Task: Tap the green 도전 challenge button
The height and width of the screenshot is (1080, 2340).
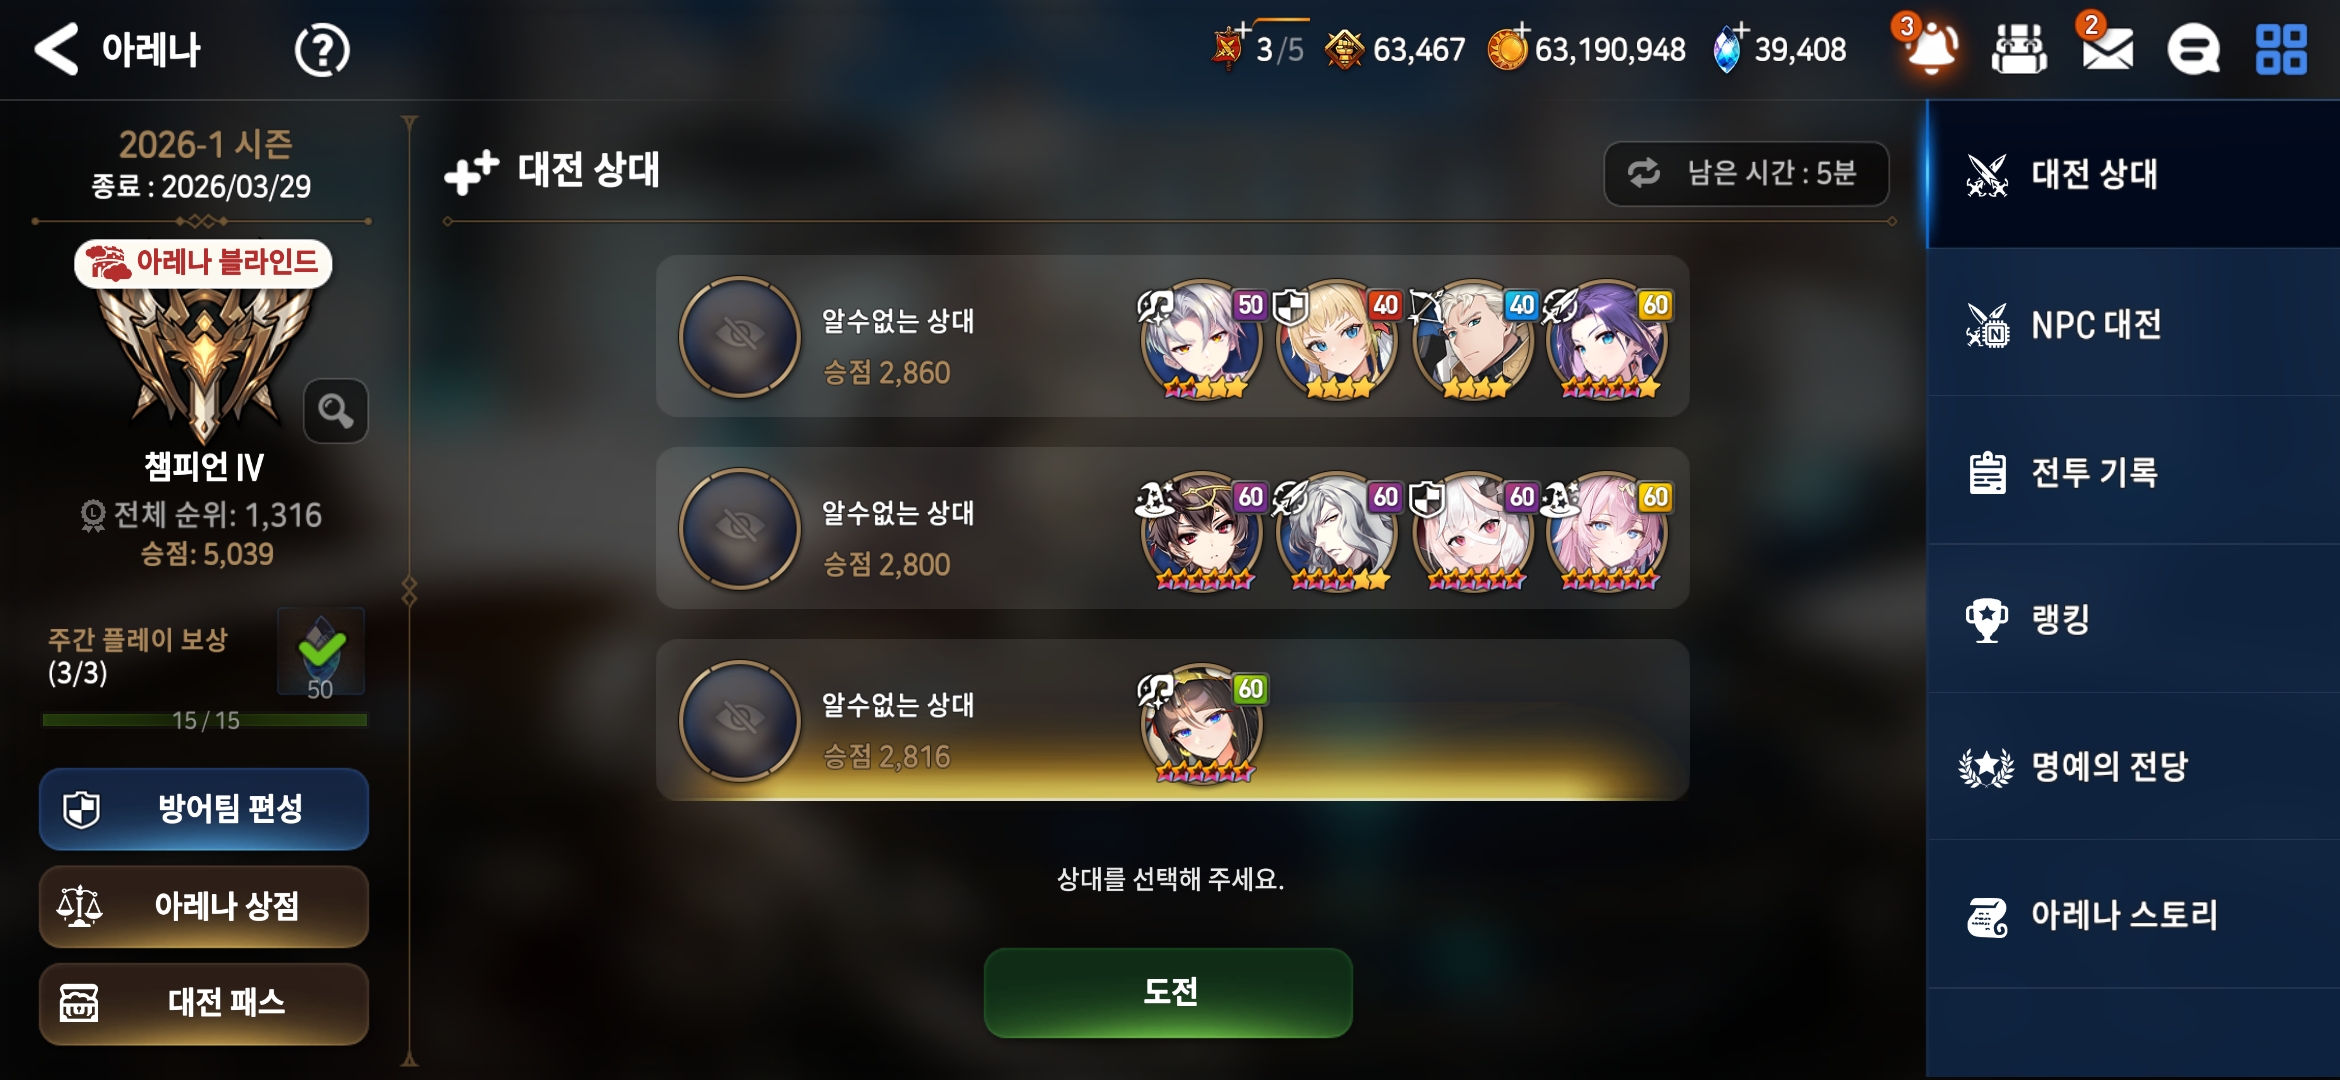Action: coord(1168,991)
